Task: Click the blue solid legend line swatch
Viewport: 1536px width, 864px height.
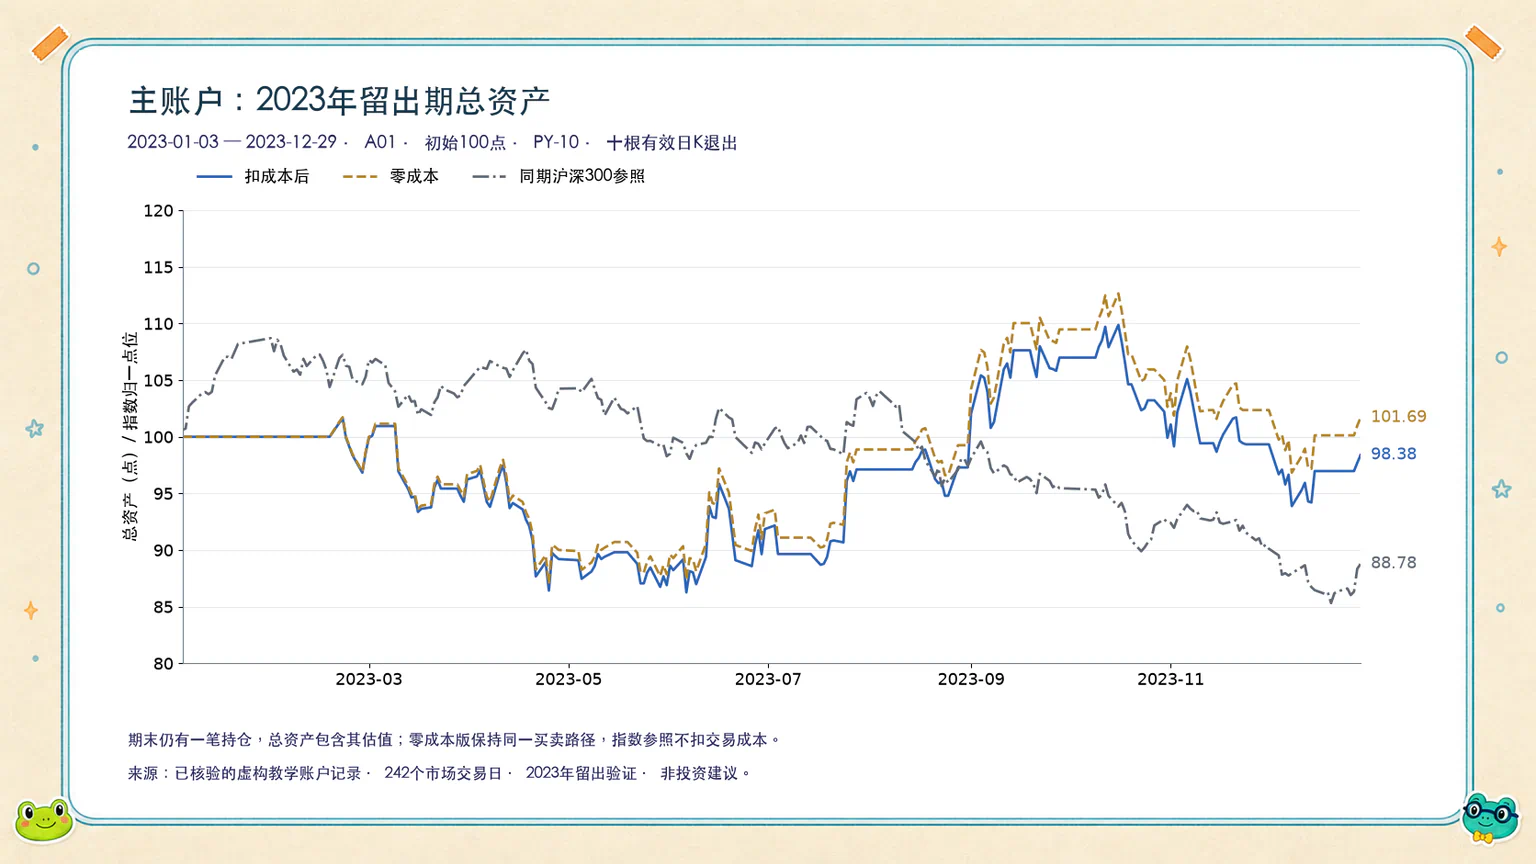Action: tap(214, 176)
